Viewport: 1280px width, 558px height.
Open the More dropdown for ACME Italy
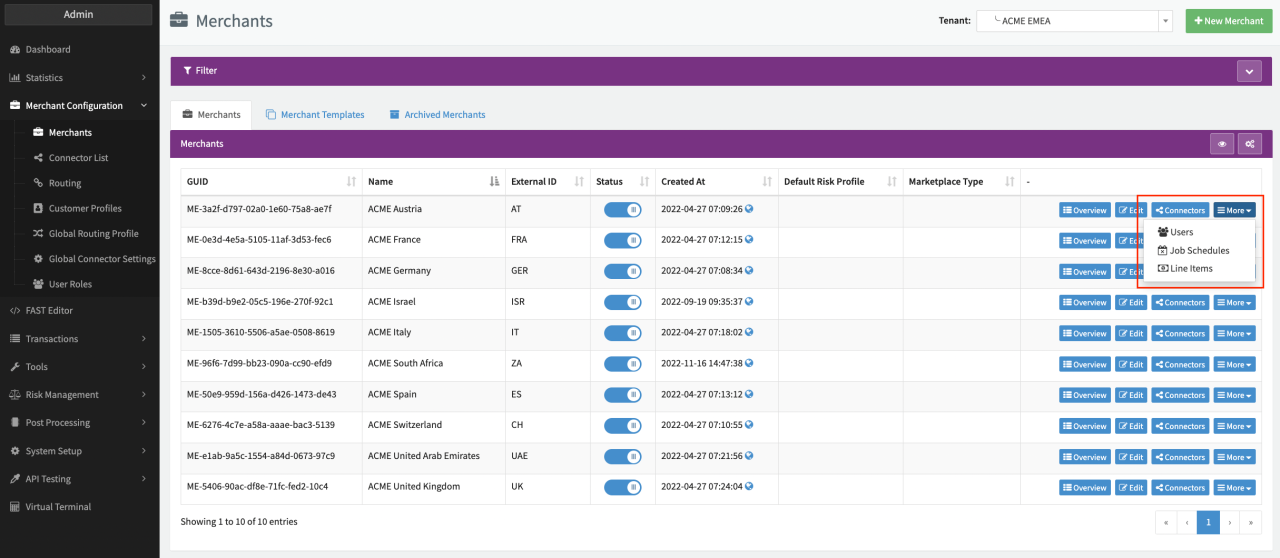pyautogui.click(x=1234, y=334)
